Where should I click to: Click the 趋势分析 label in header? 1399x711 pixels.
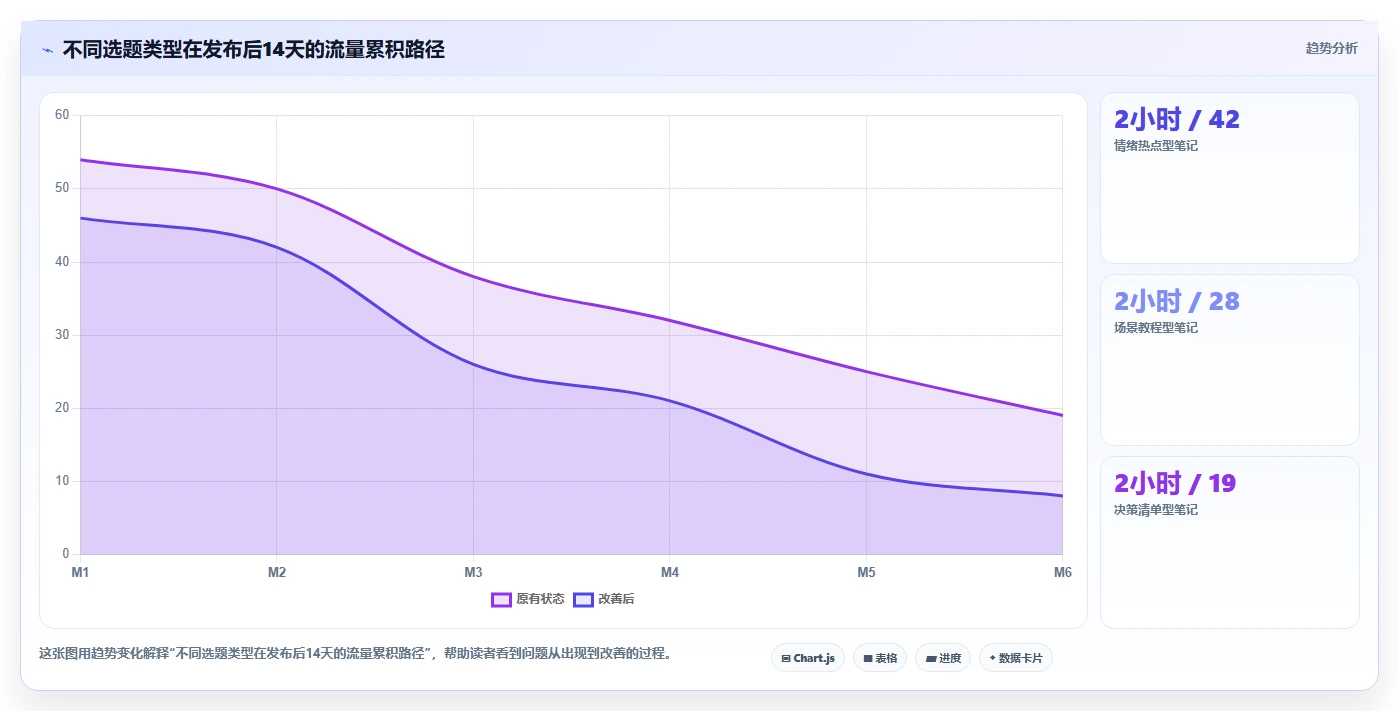point(1331,48)
